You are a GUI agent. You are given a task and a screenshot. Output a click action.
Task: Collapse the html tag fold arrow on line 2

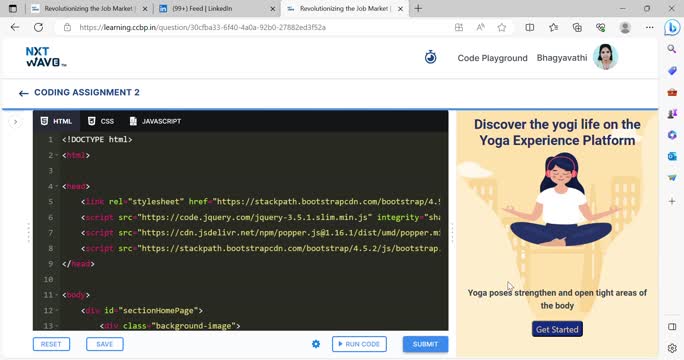click(57, 155)
